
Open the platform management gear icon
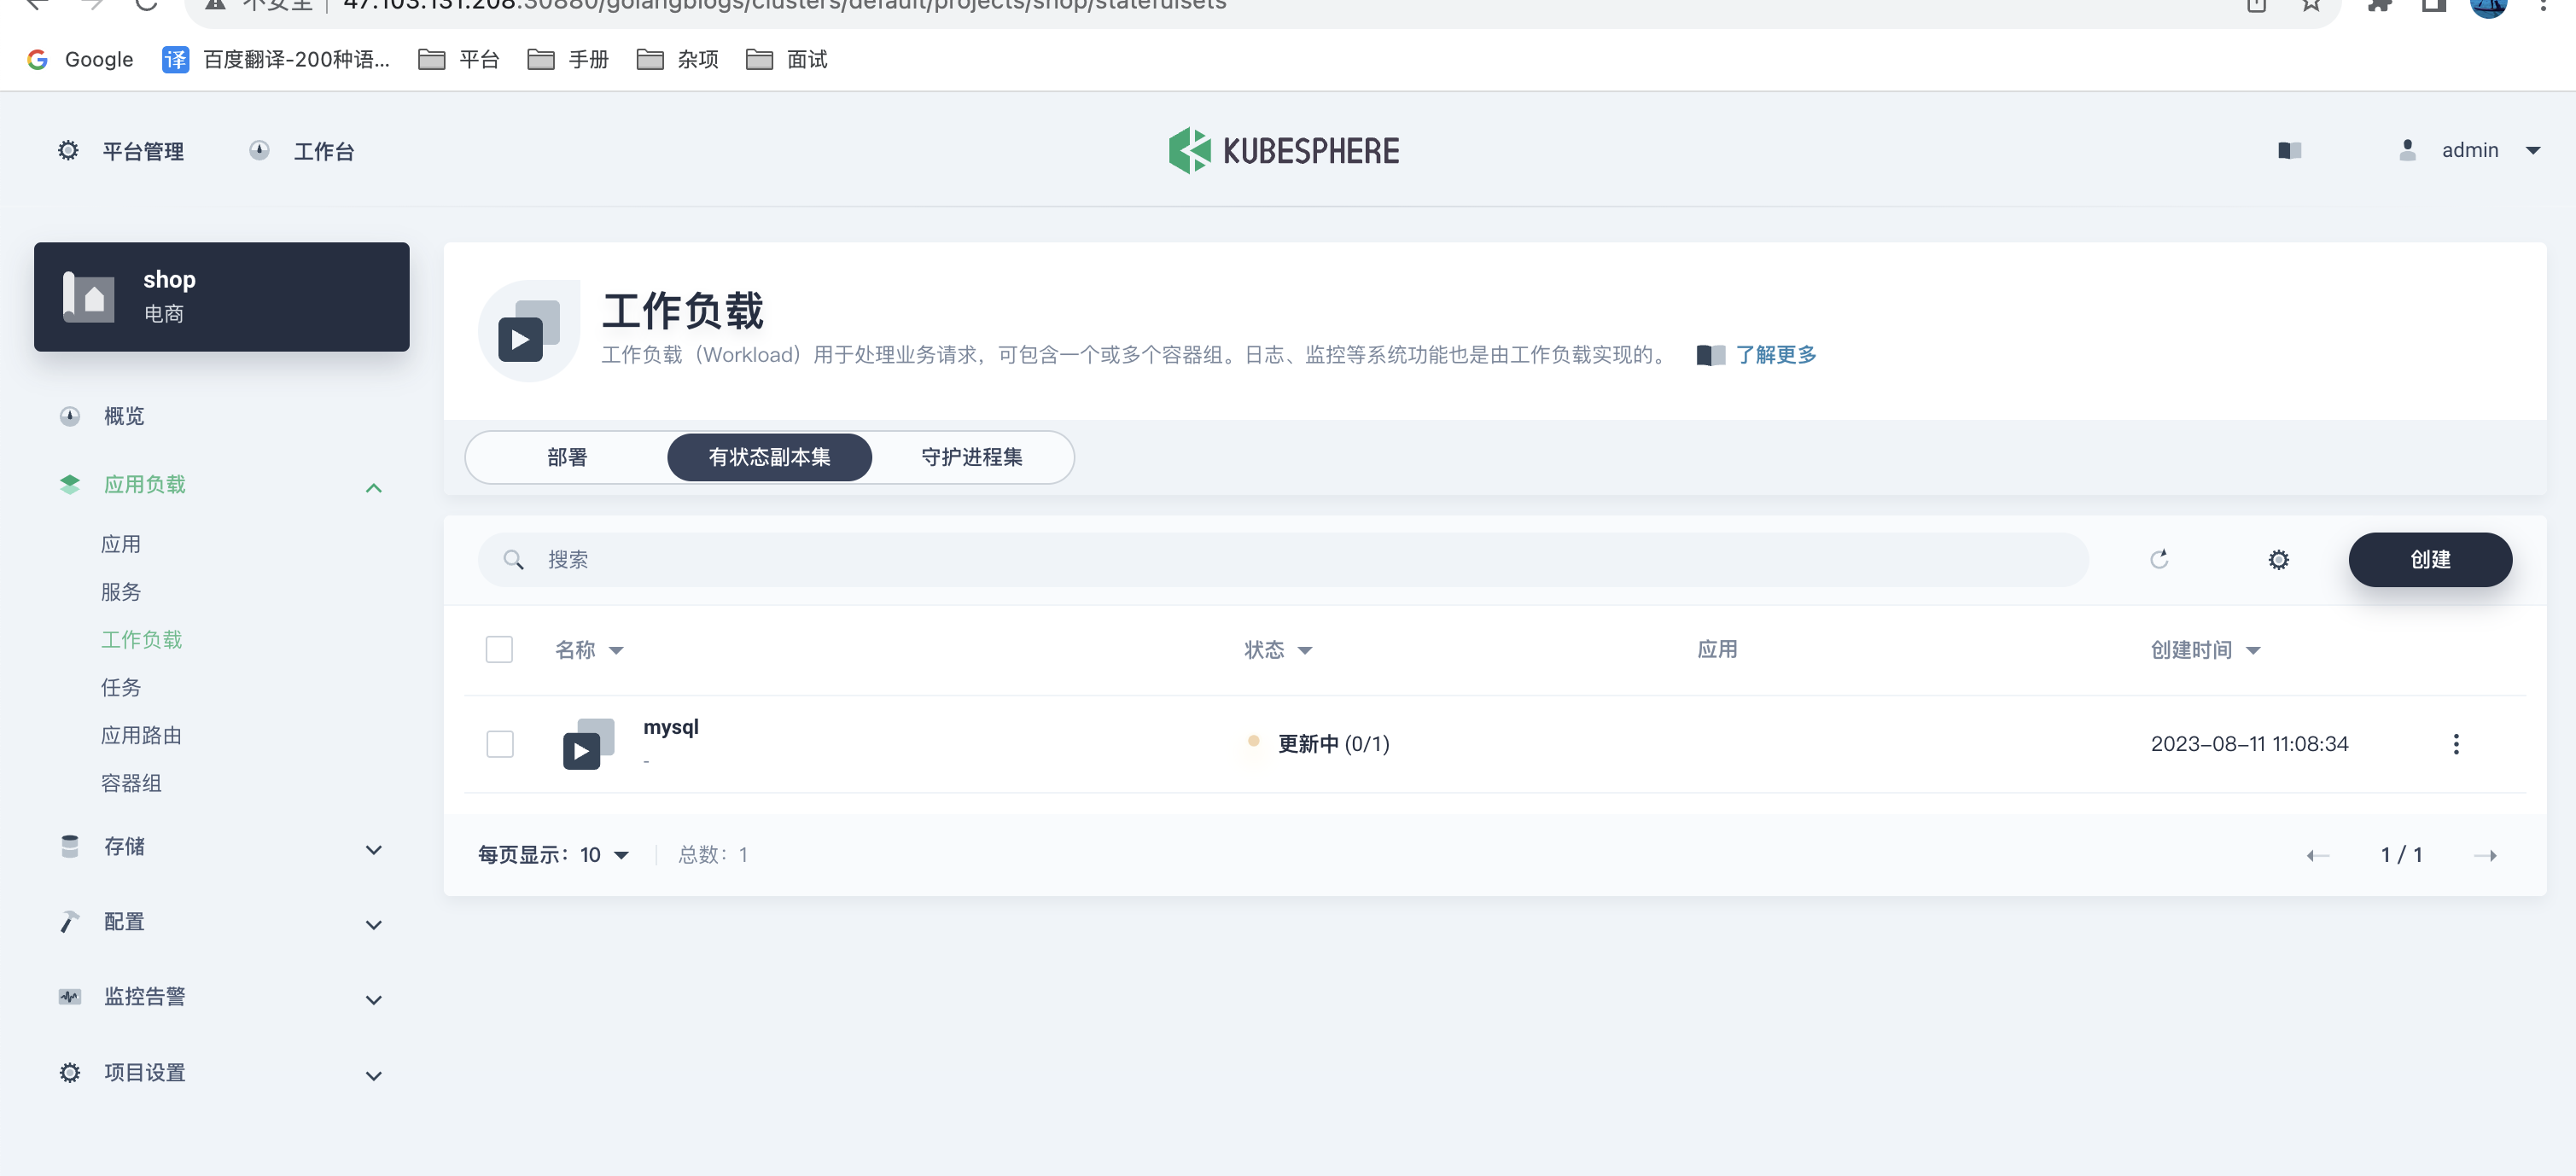coord(68,150)
